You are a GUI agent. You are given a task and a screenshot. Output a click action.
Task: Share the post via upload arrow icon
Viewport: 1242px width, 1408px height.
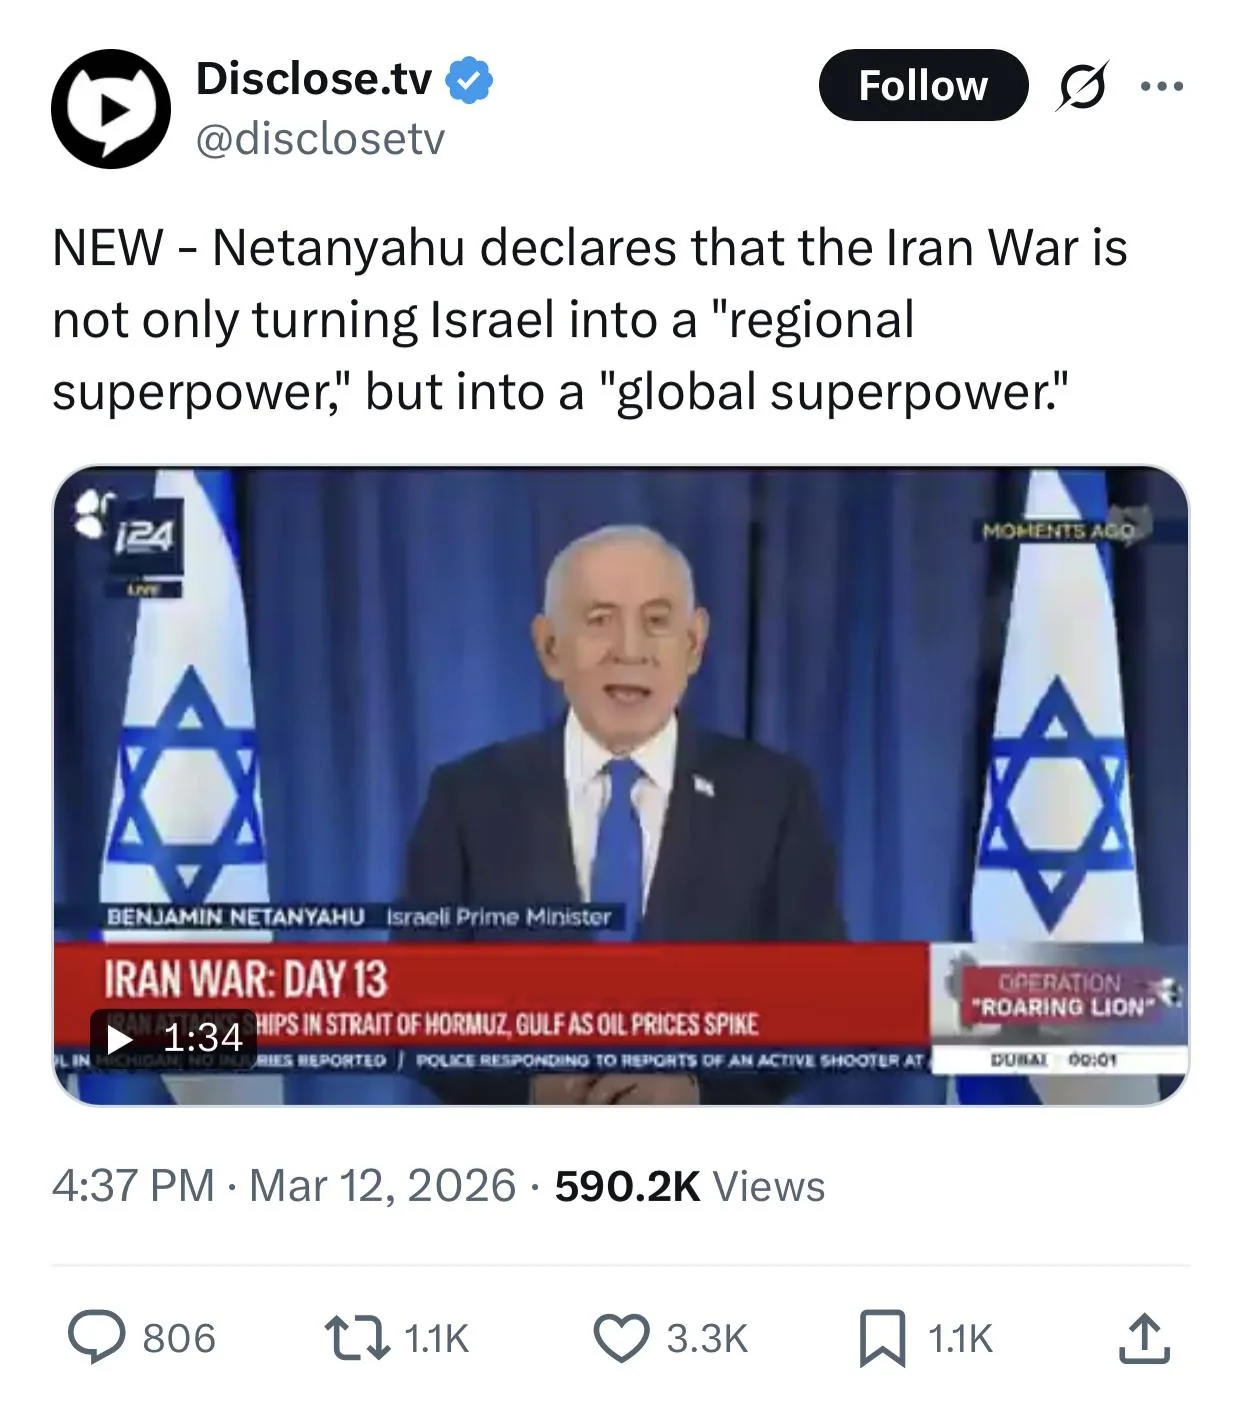pyautogui.click(x=1144, y=1338)
